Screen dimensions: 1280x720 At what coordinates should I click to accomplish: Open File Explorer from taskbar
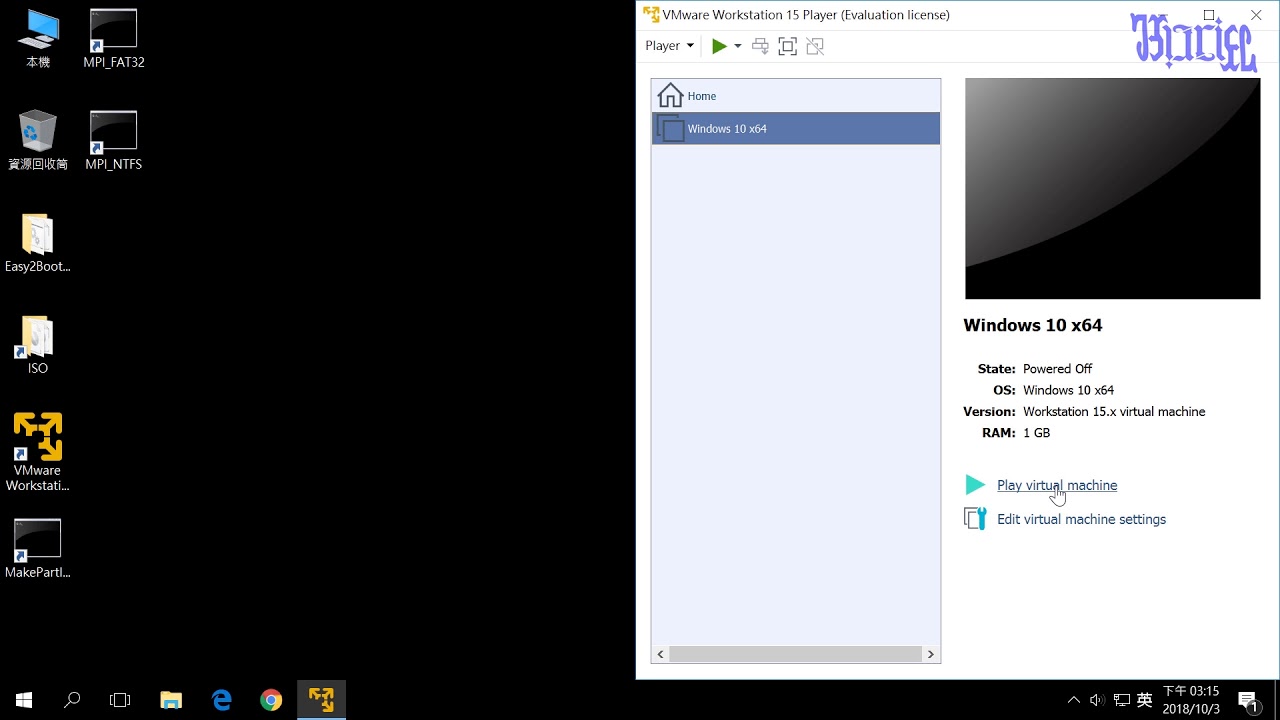pyautogui.click(x=172, y=700)
